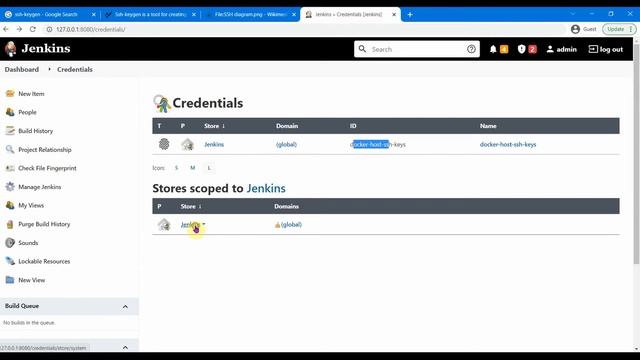Open the security warnings shield icon
640x360 pixels.
tap(521, 49)
